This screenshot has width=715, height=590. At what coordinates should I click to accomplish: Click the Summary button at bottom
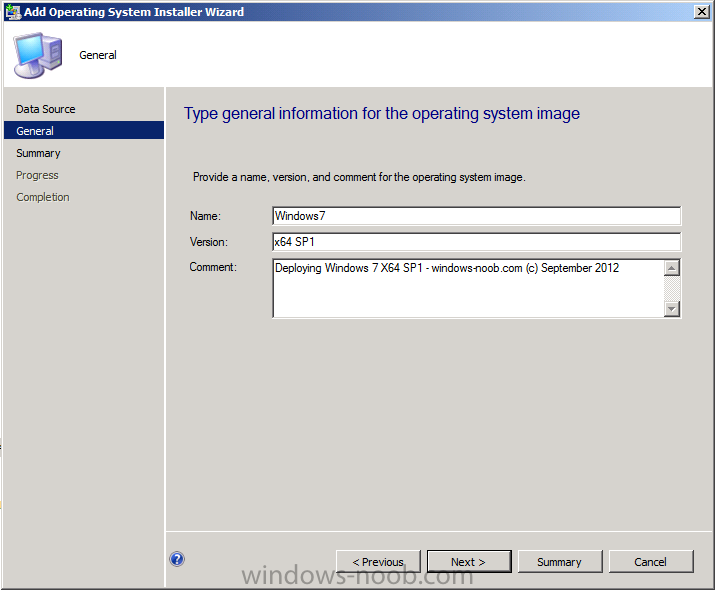(x=560, y=562)
